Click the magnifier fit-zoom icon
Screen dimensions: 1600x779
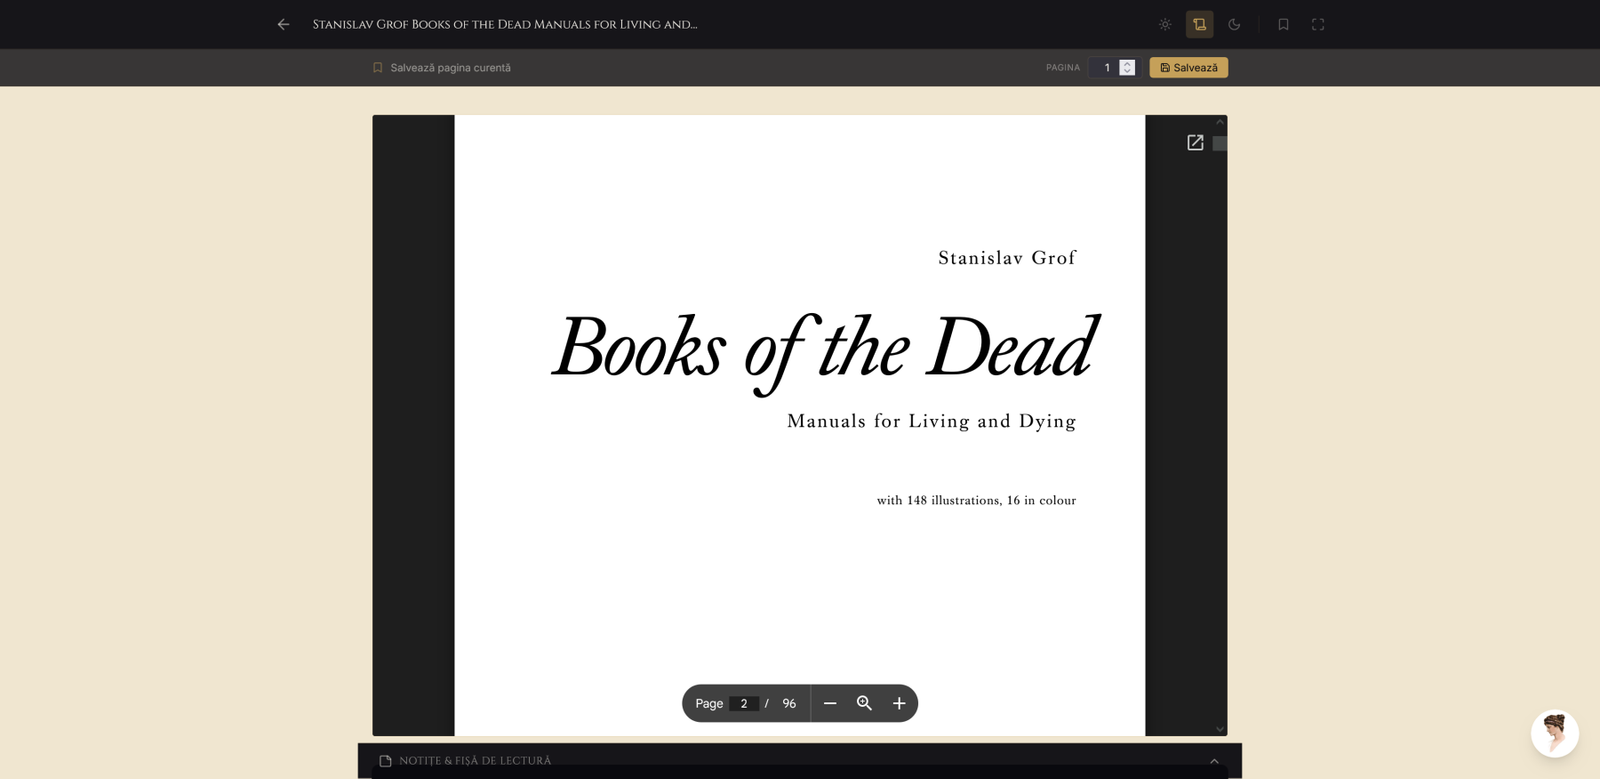(x=865, y=704)
